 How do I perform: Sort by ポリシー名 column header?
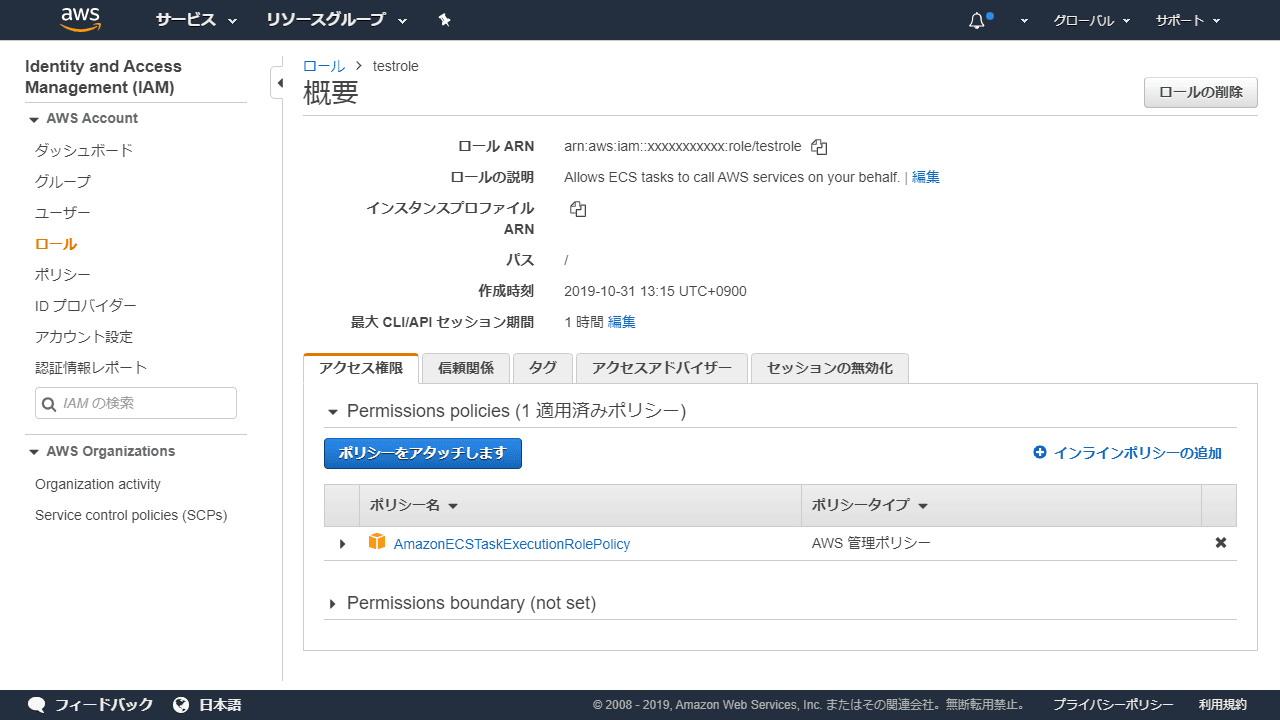(x=414, y=506)
